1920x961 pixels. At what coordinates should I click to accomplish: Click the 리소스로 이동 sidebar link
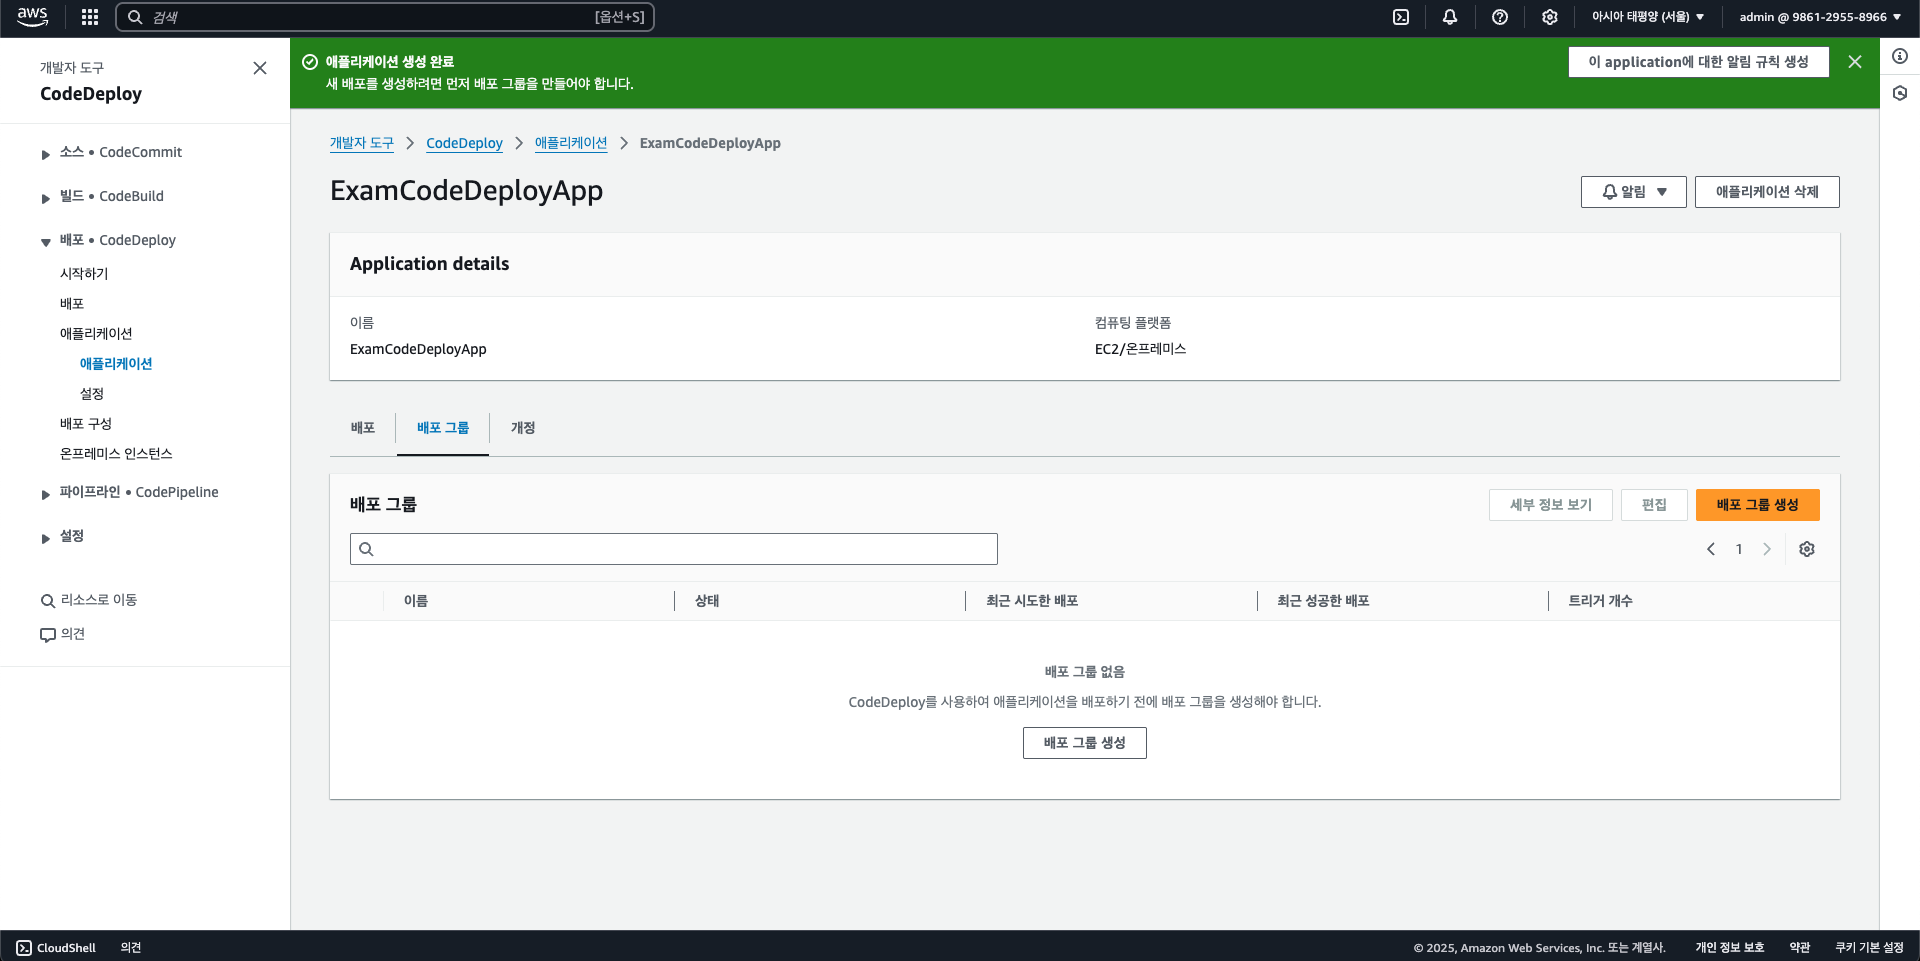point(98,600)
